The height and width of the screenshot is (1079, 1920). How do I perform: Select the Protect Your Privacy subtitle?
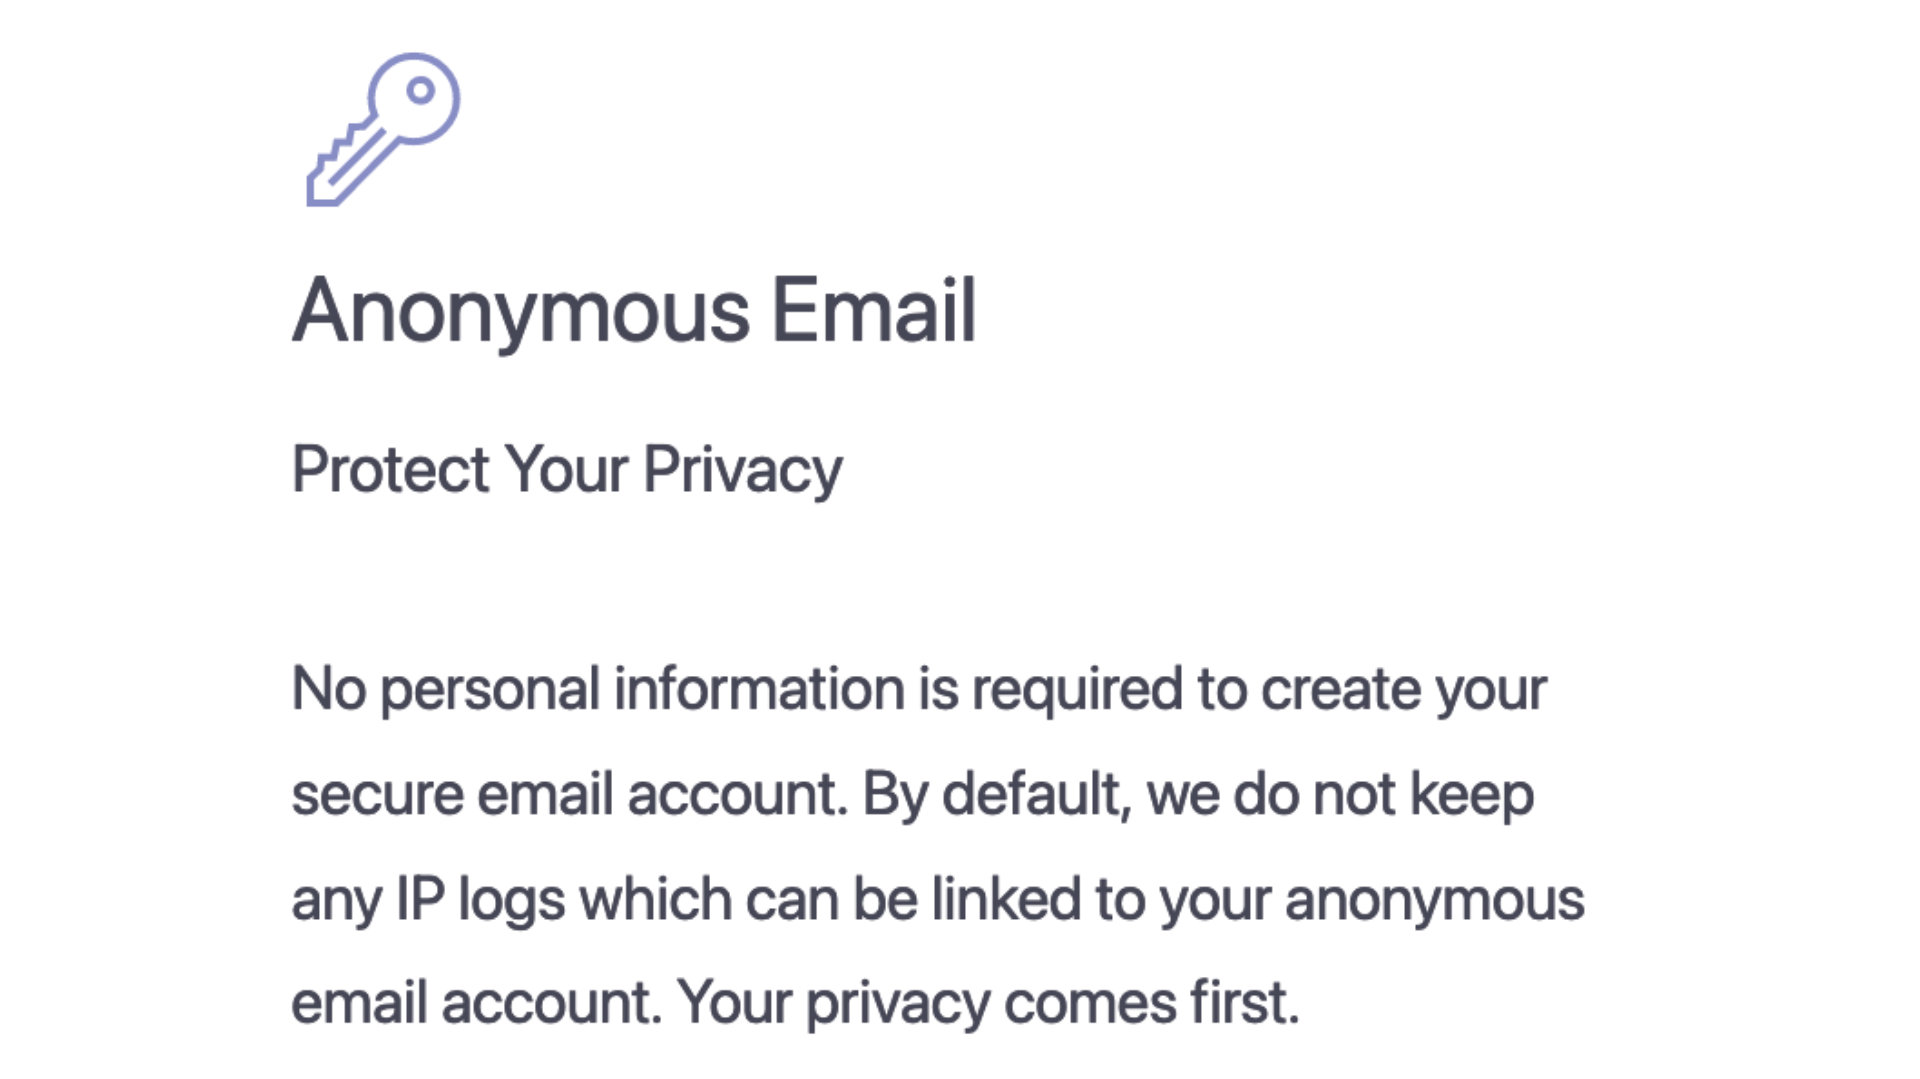[567, 470]
